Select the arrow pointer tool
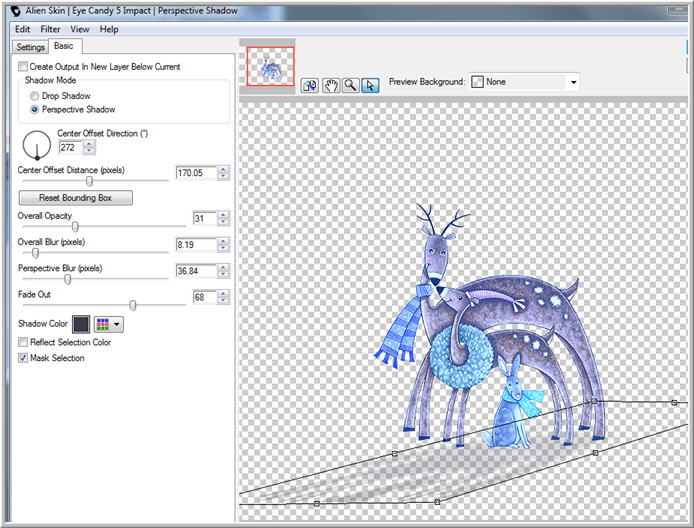This screenshot has width=694, height=528. pos(370,85)
